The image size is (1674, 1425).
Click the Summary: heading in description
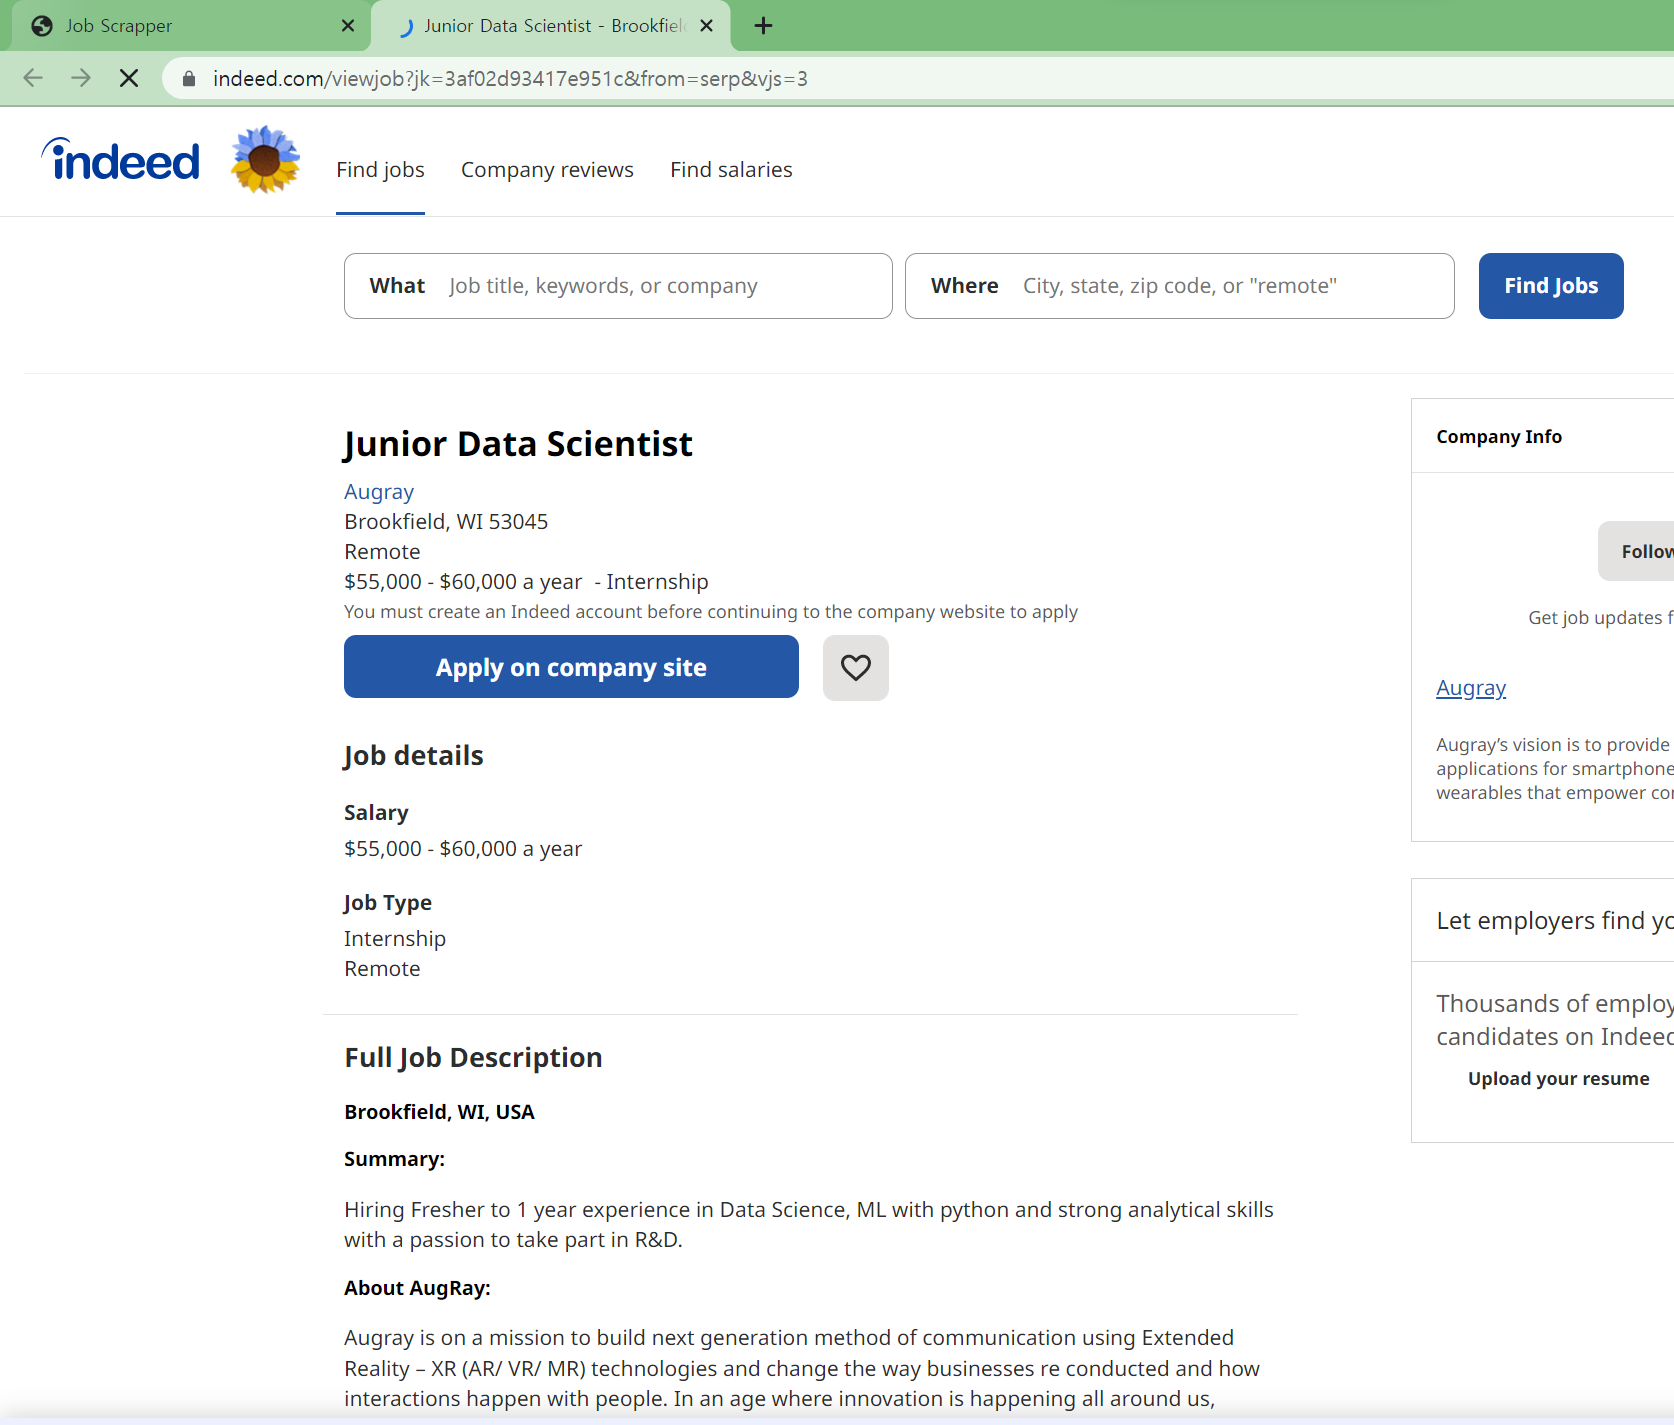pyautogui.click(x=394, y=1159)
